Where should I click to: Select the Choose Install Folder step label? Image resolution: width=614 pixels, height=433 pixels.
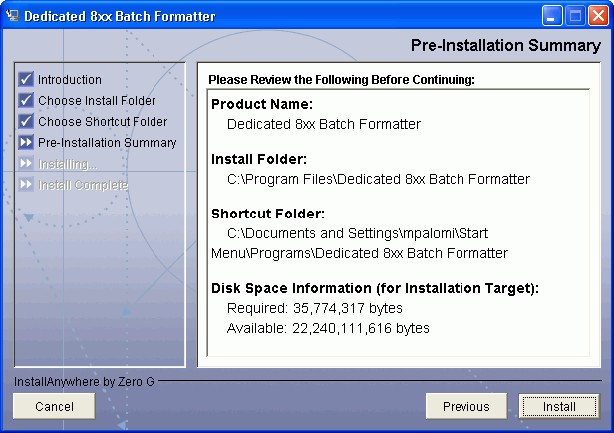click(97, 101)
